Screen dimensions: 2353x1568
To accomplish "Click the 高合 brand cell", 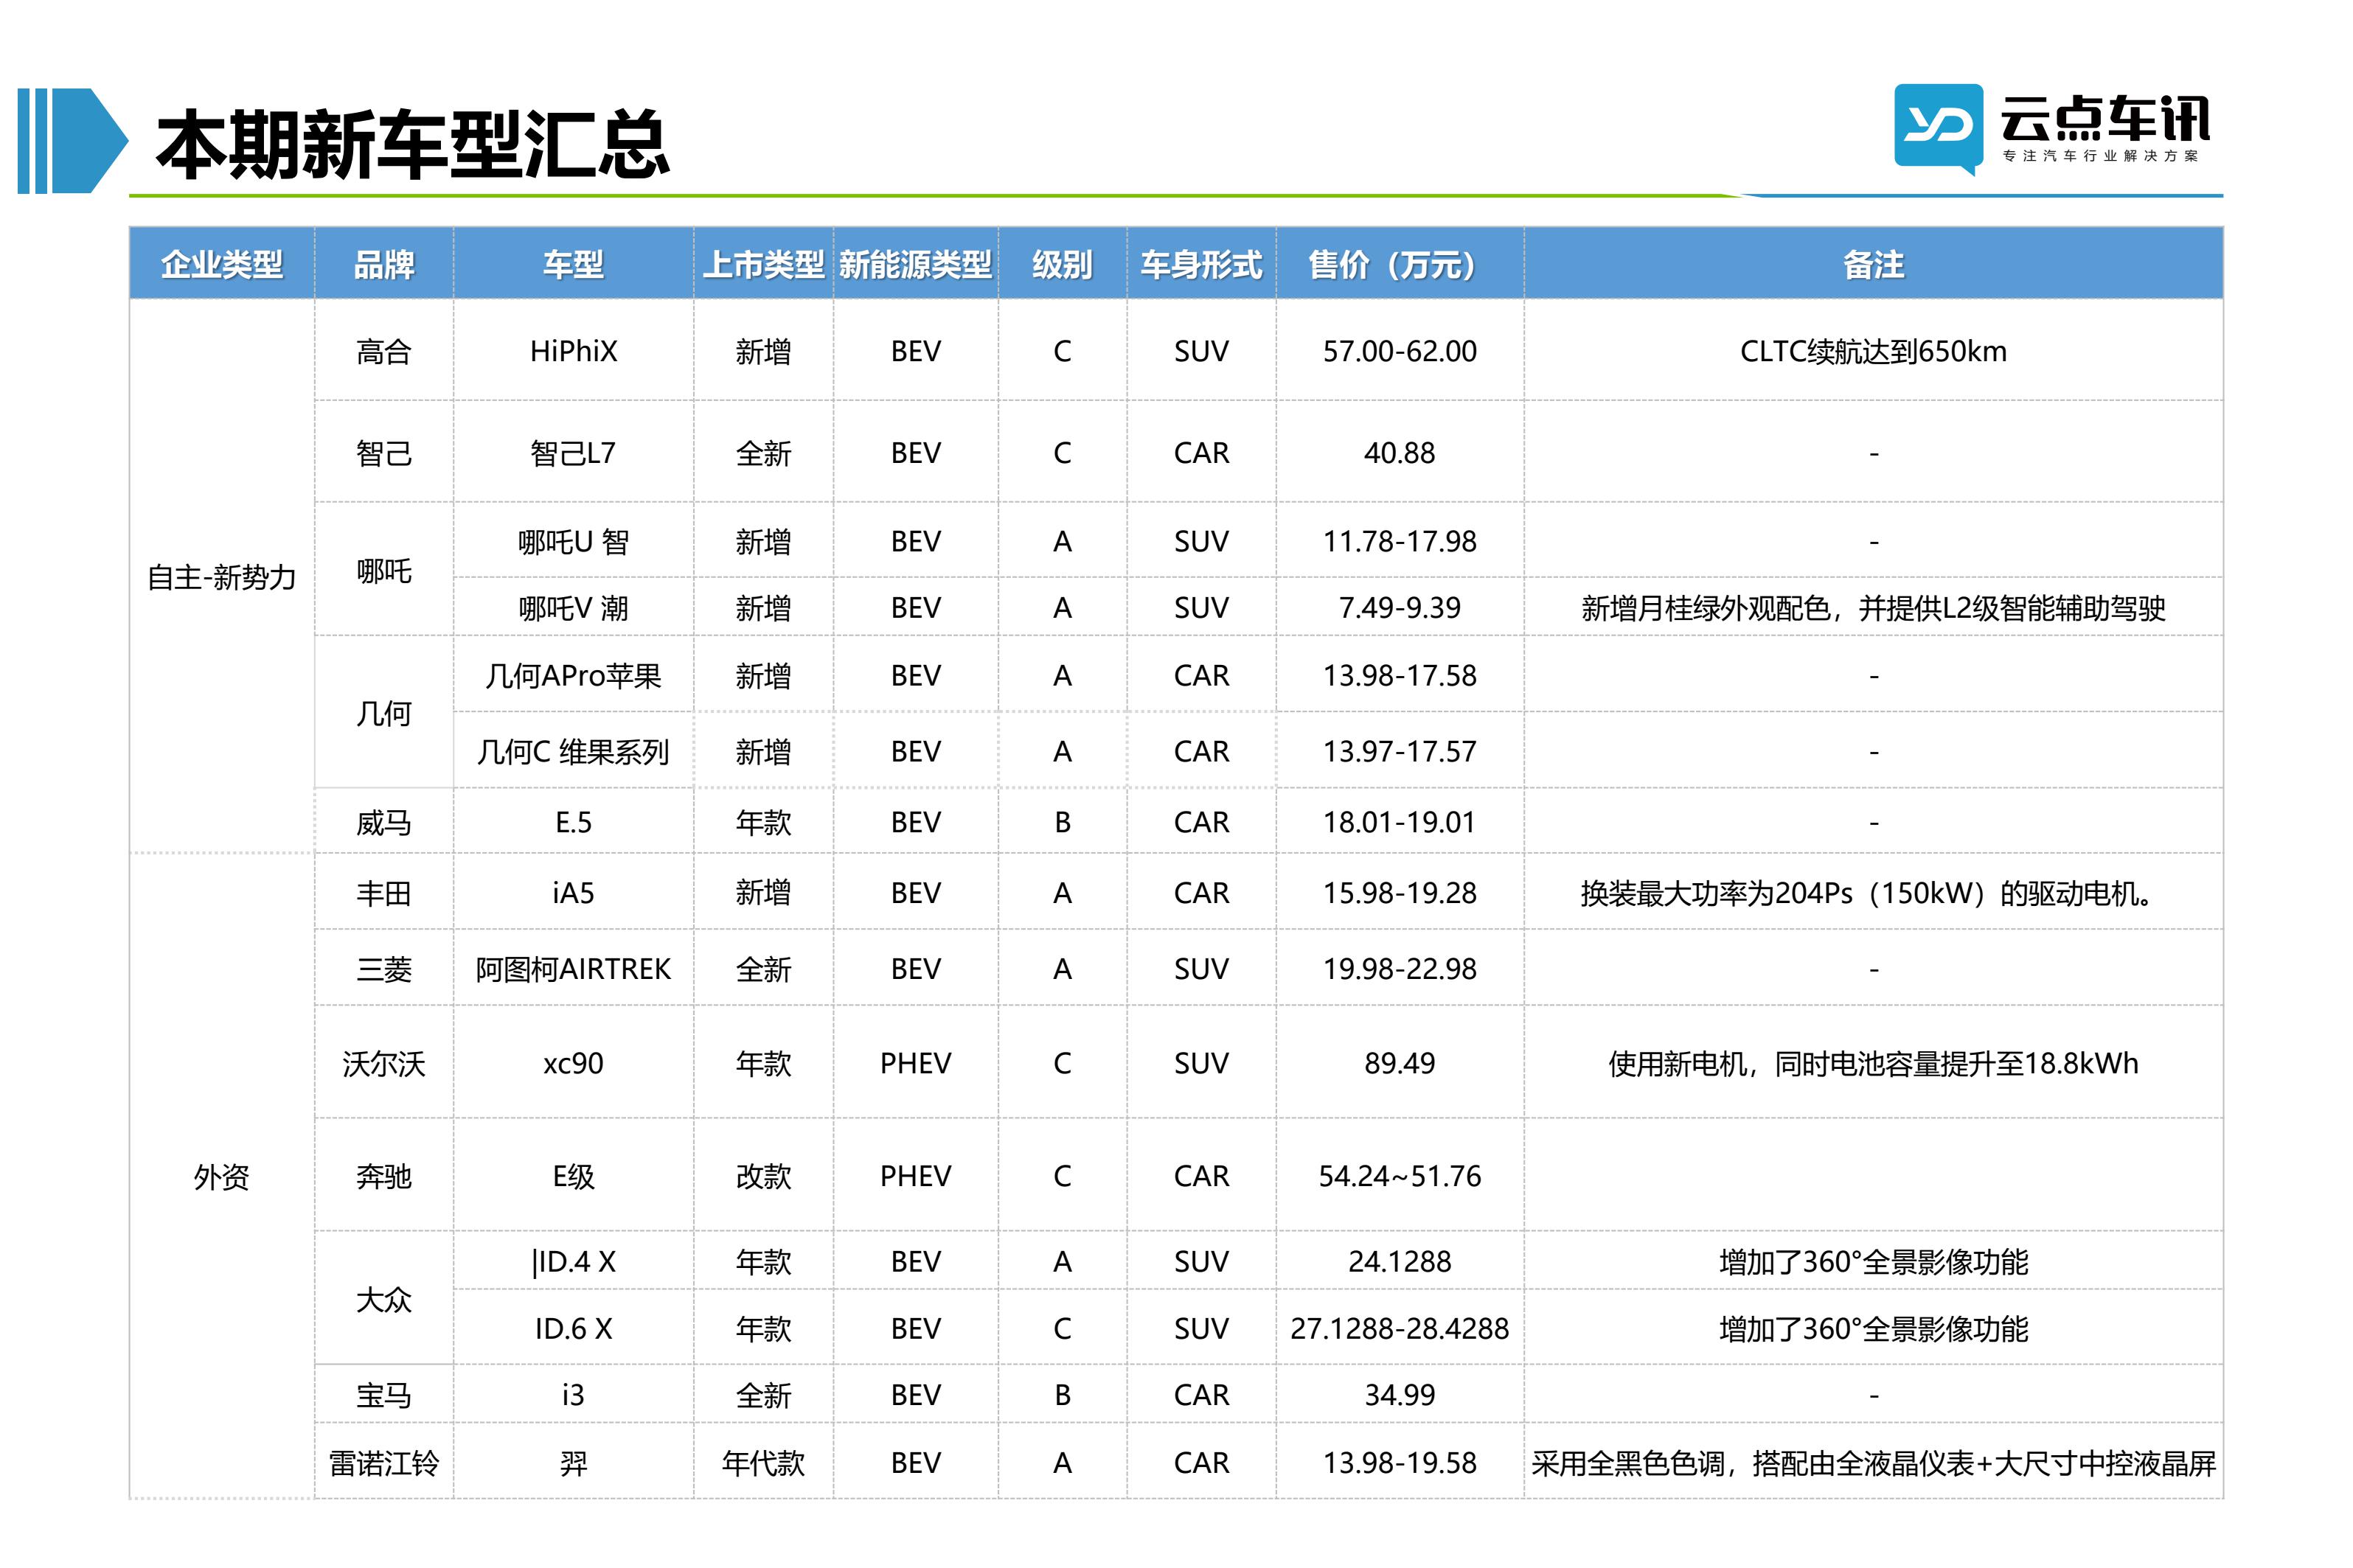I will coord(384,351).
